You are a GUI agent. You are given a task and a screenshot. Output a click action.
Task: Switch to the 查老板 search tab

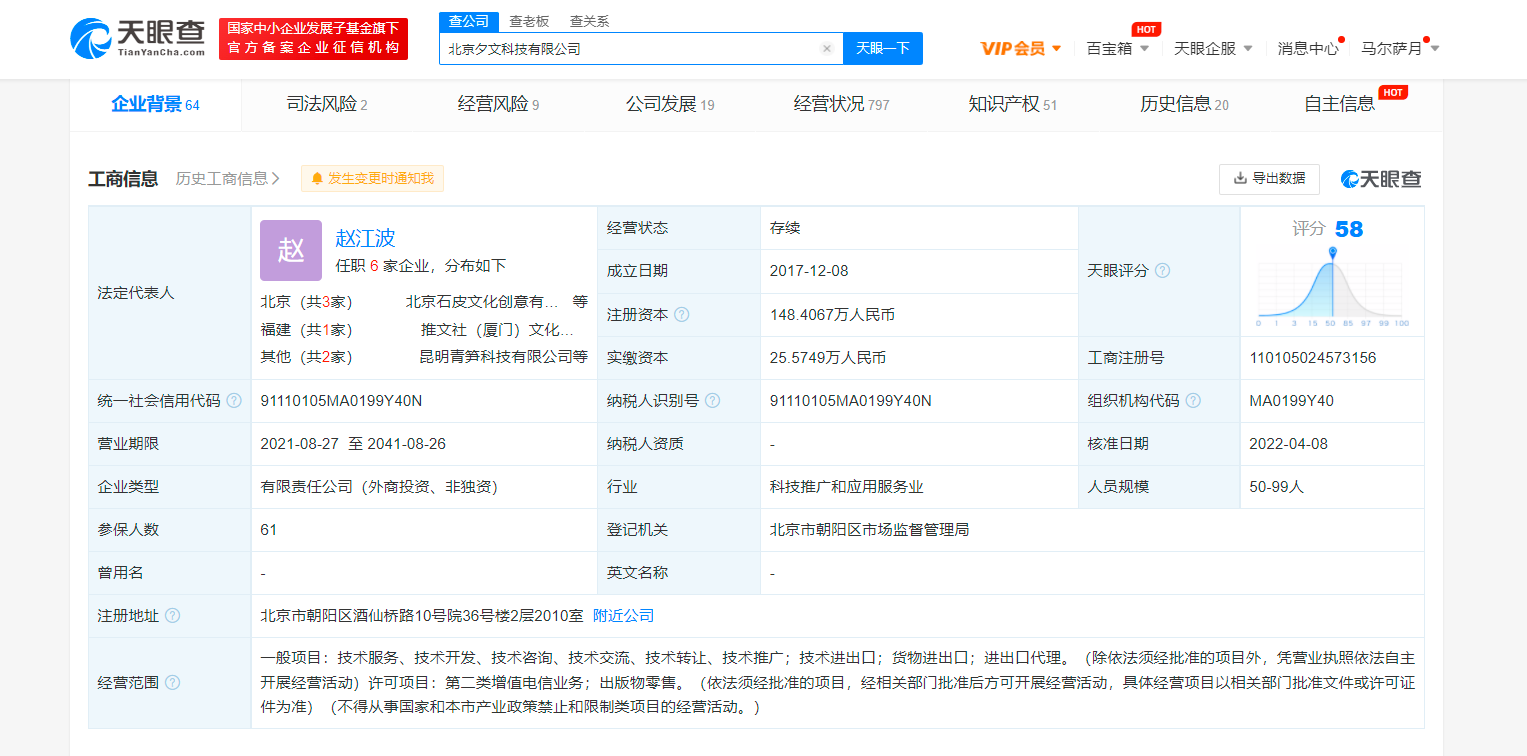click(x=529, y=21)
